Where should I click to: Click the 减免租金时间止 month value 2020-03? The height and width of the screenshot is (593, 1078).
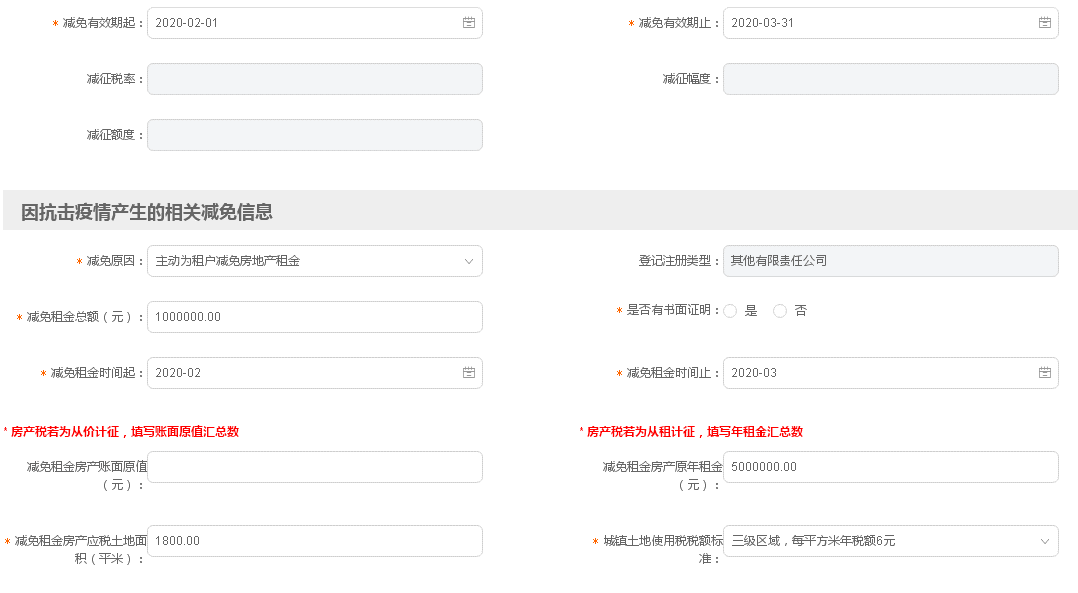tap(755, 373)
